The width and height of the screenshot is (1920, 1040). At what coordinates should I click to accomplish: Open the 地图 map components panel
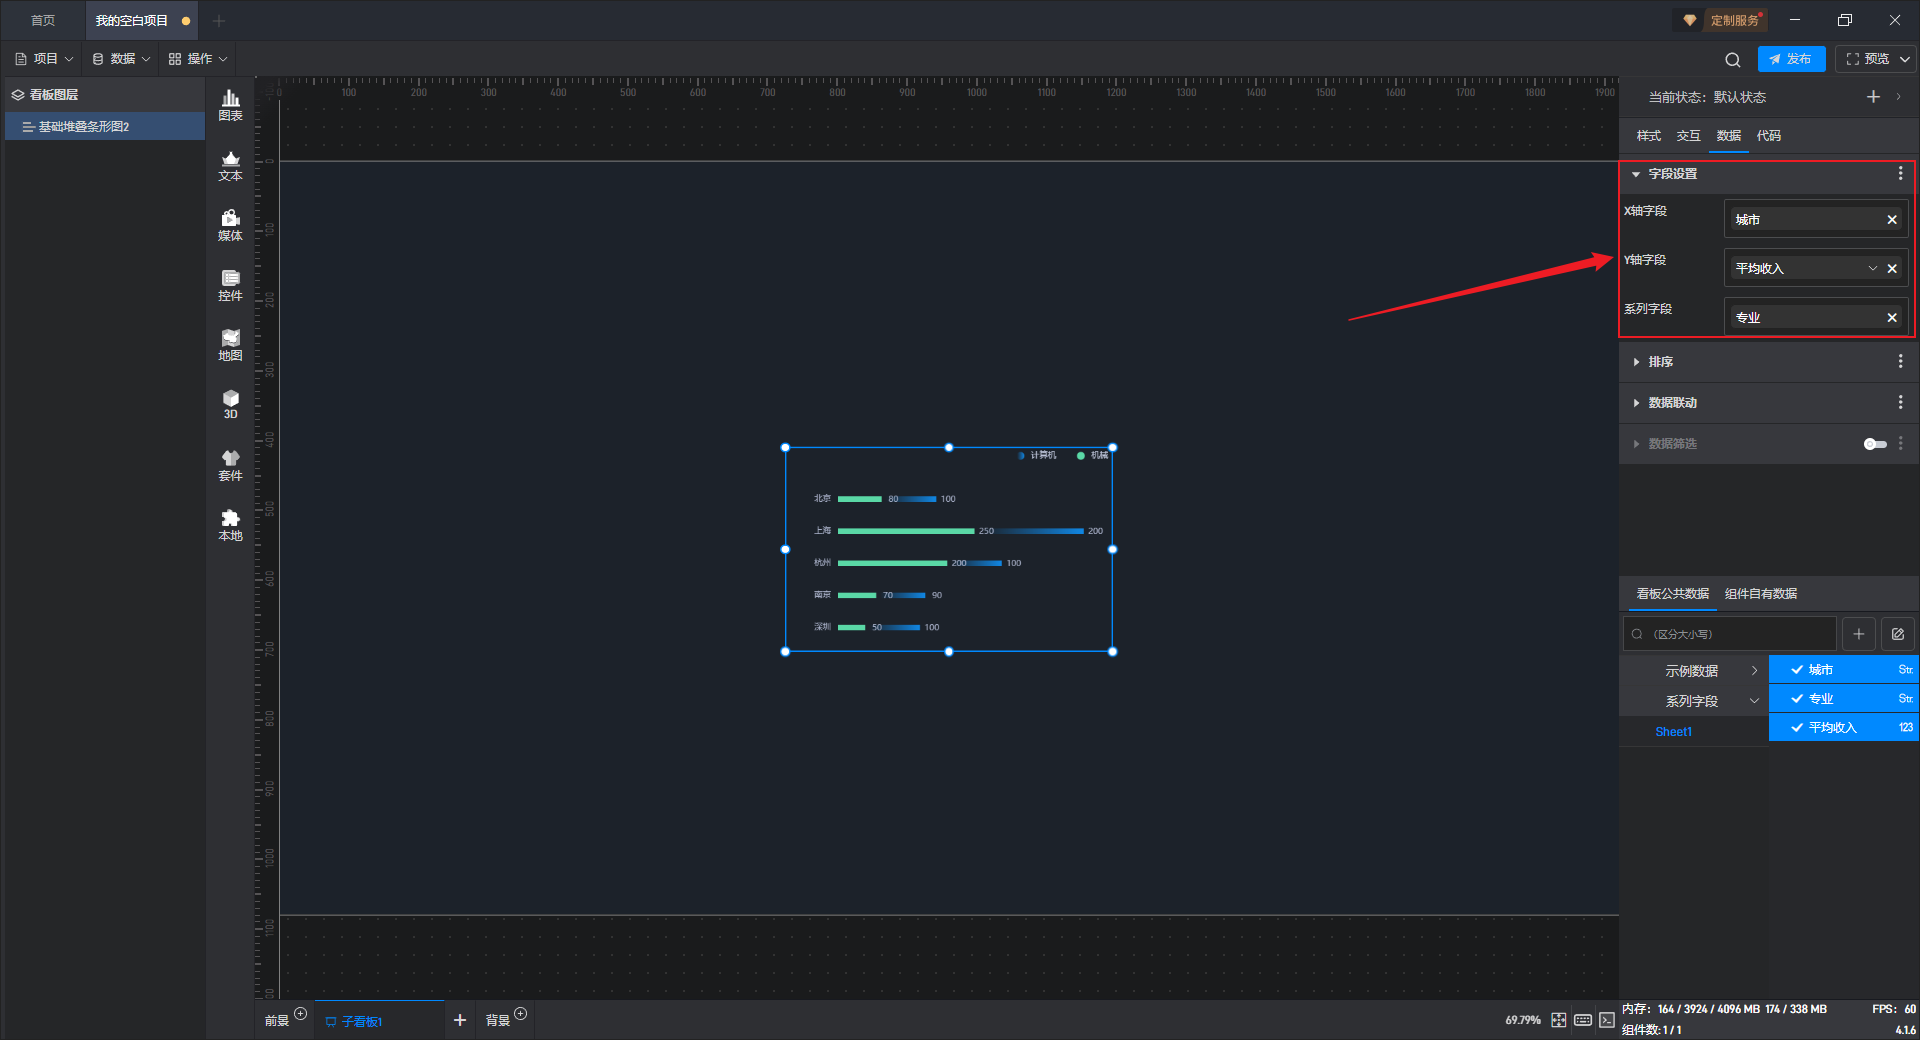(x=230, y=345)
